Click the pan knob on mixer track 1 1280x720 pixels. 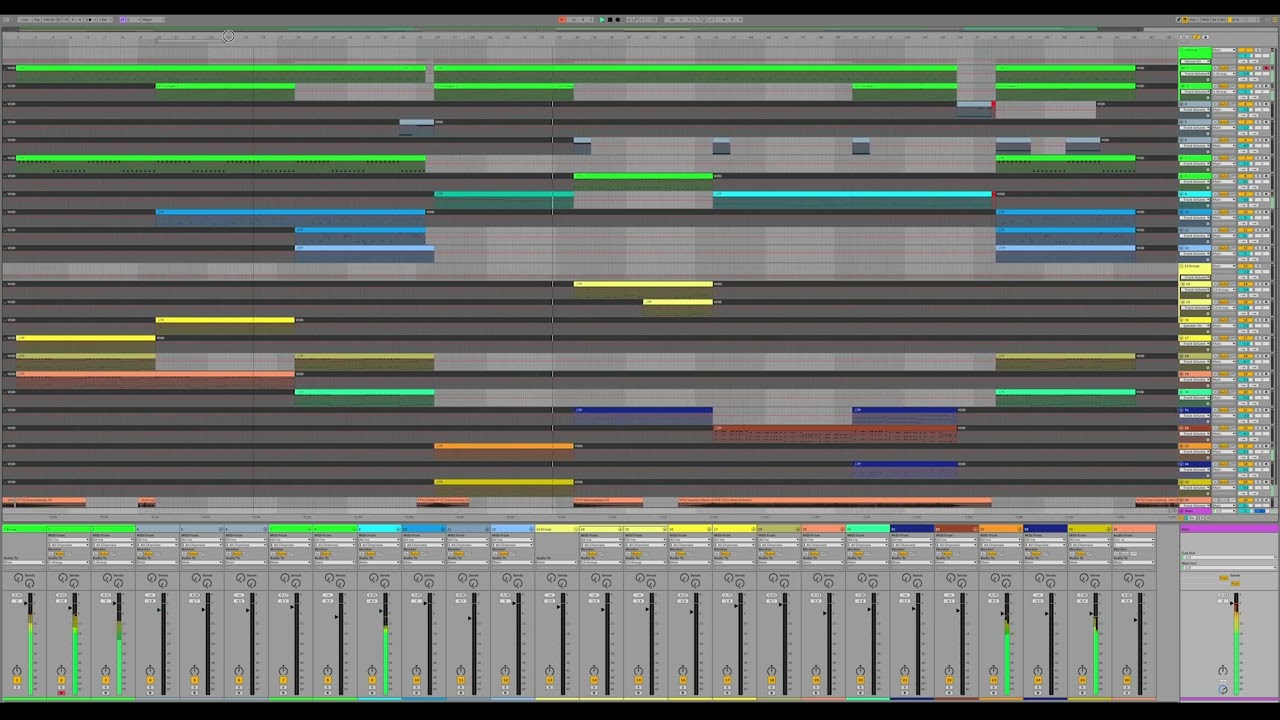pyautogui.click(x=17, y=671)
